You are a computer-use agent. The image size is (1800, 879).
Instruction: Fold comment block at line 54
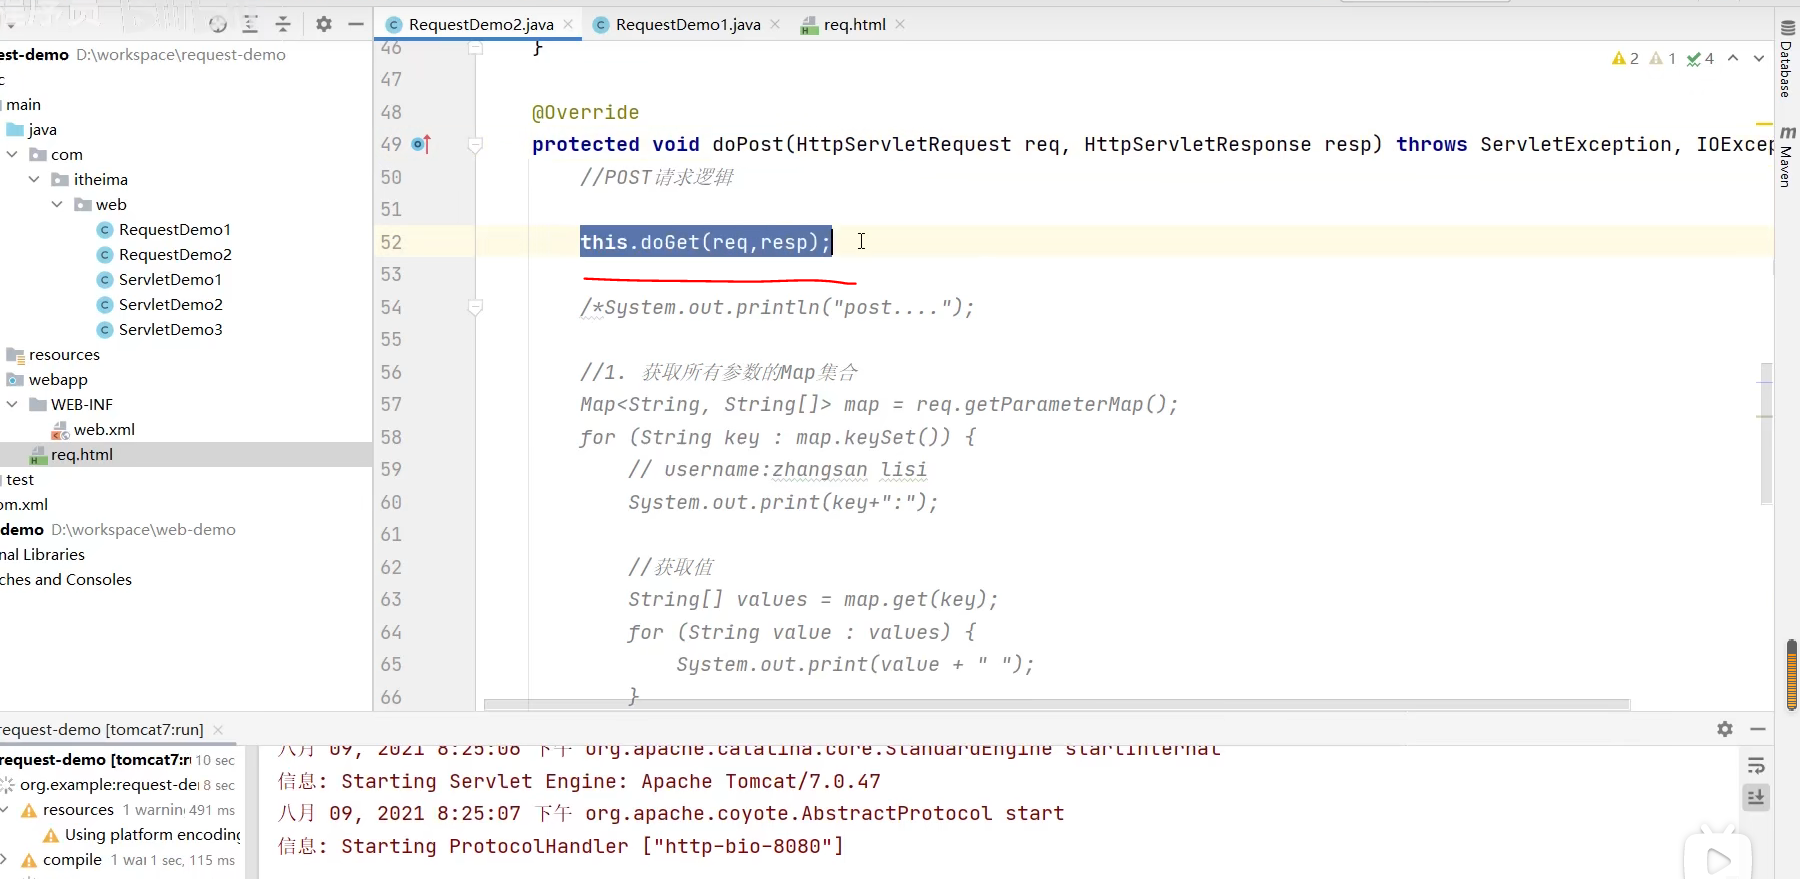tap(476, 308)
